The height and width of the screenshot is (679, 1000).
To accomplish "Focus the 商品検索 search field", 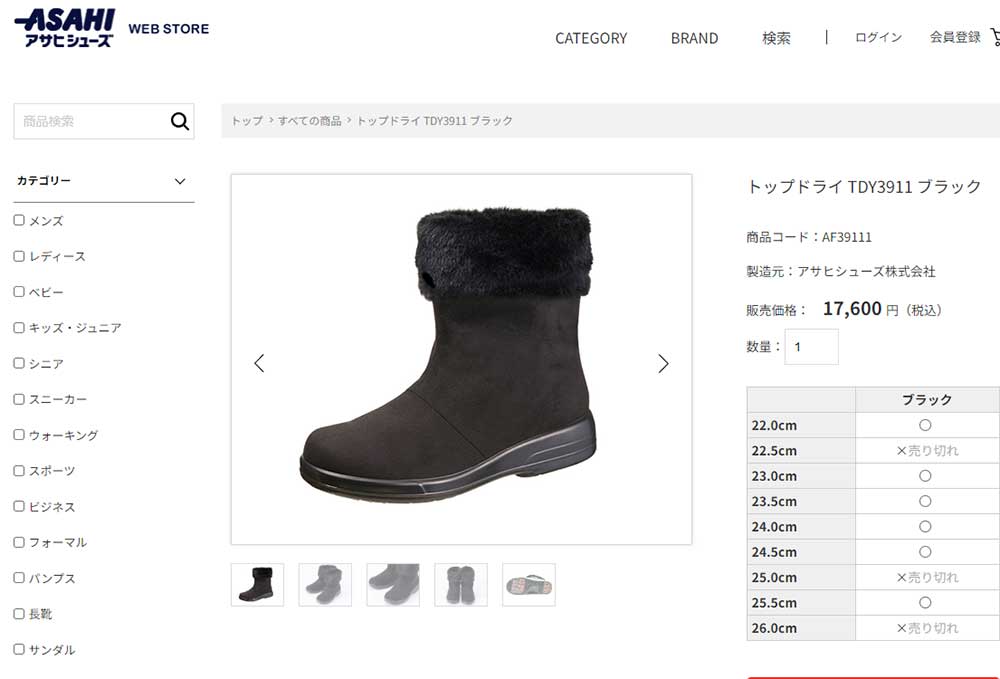I will coord(91,121).
